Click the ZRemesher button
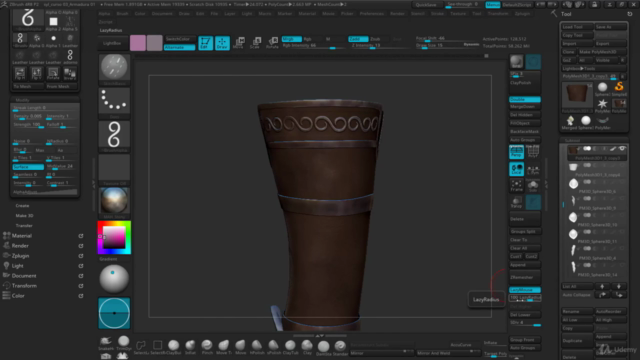This screenshot has width=640, height=360. tap(525, 277)
